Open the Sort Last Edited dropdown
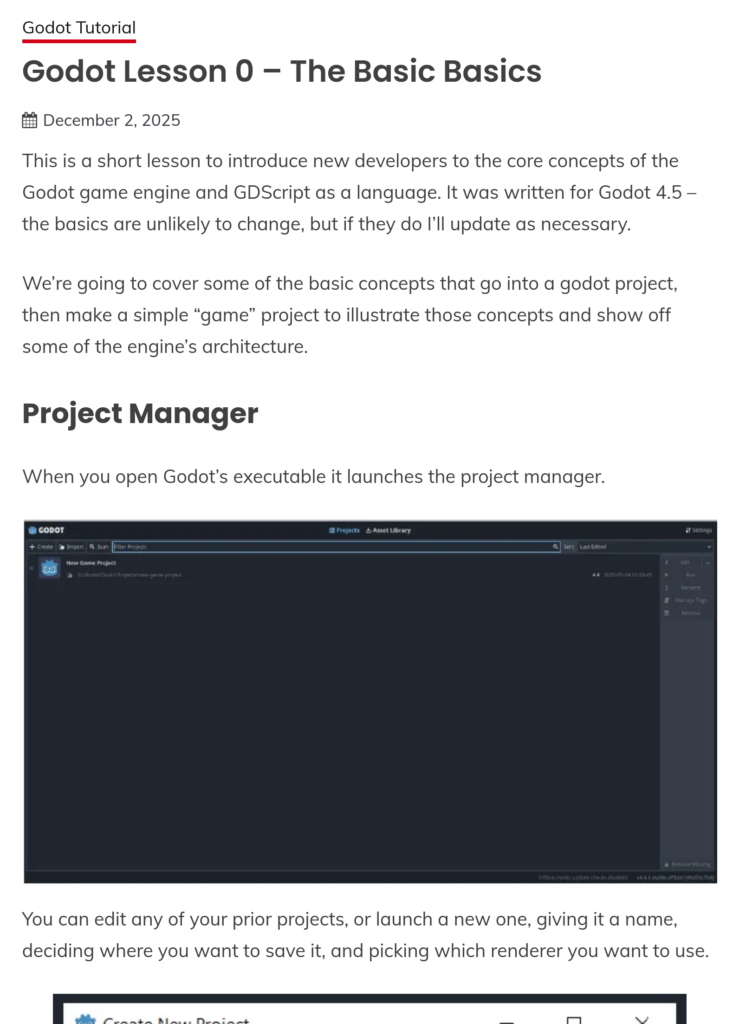This screenshot has height=1024, width=739. 645,547
